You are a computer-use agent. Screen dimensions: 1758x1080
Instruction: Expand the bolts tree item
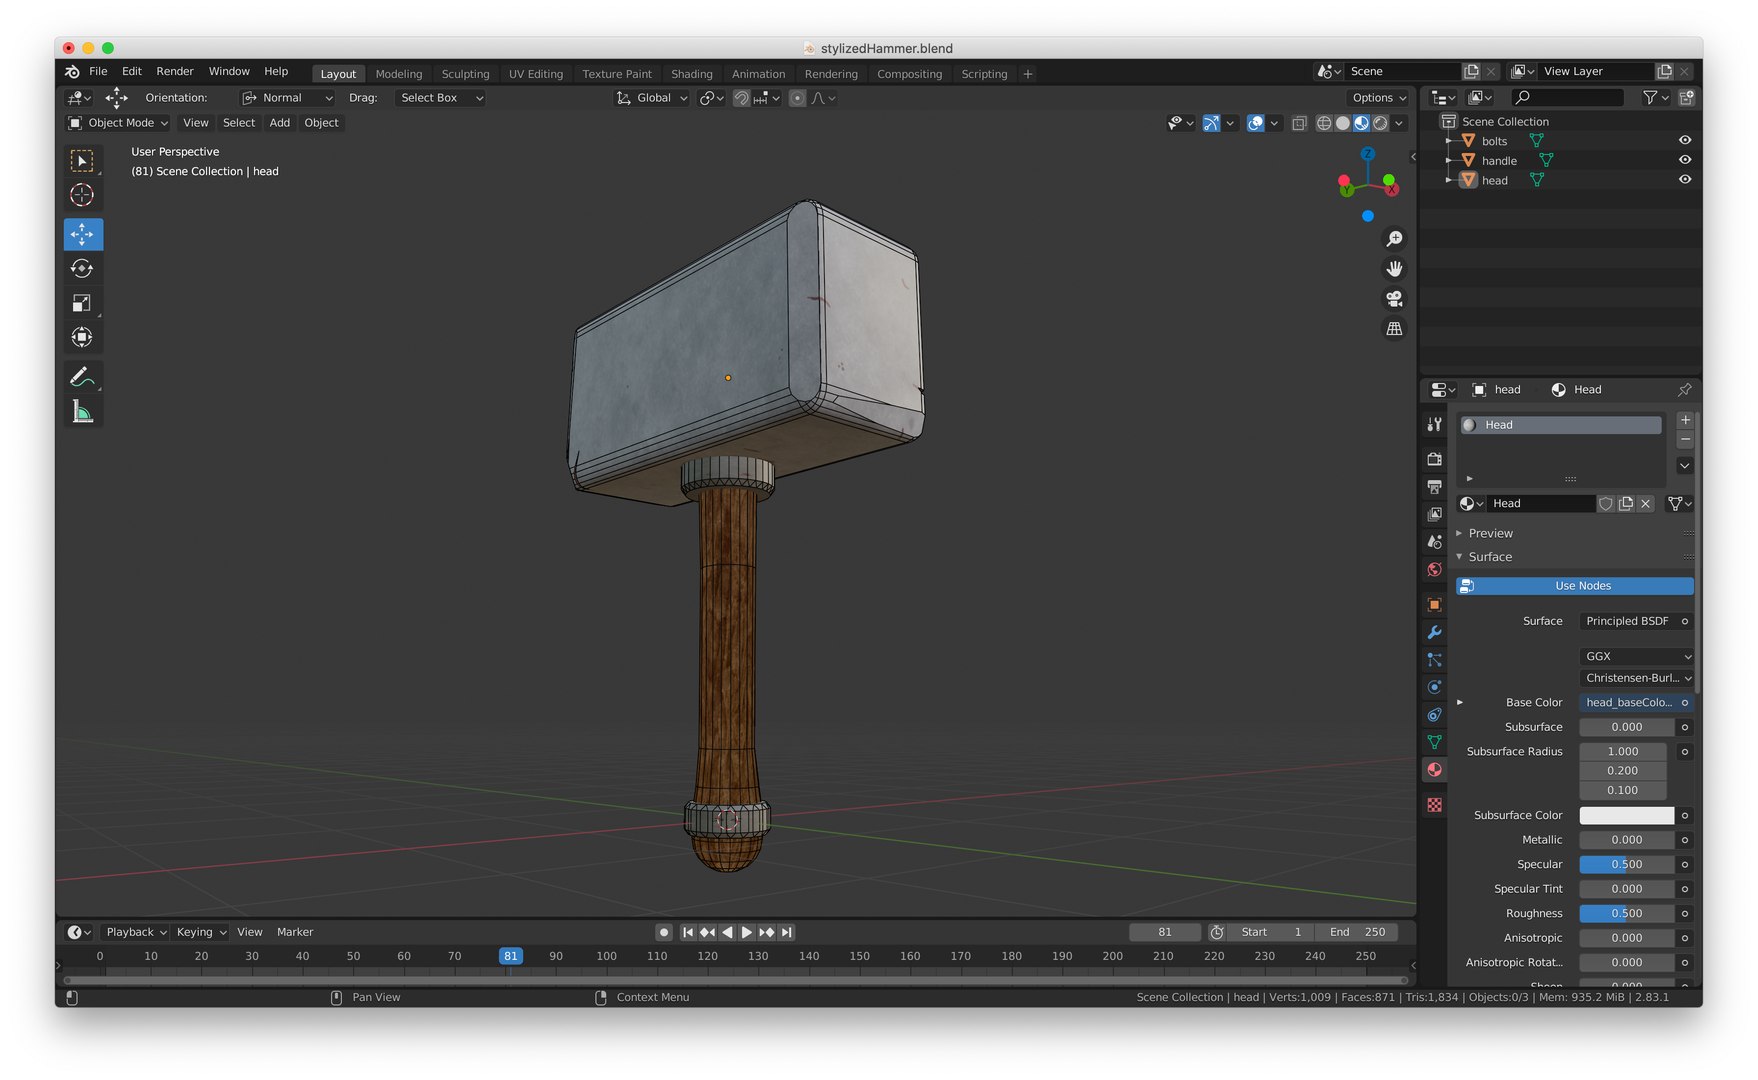pyautogui.click(x=1448, y=141)
